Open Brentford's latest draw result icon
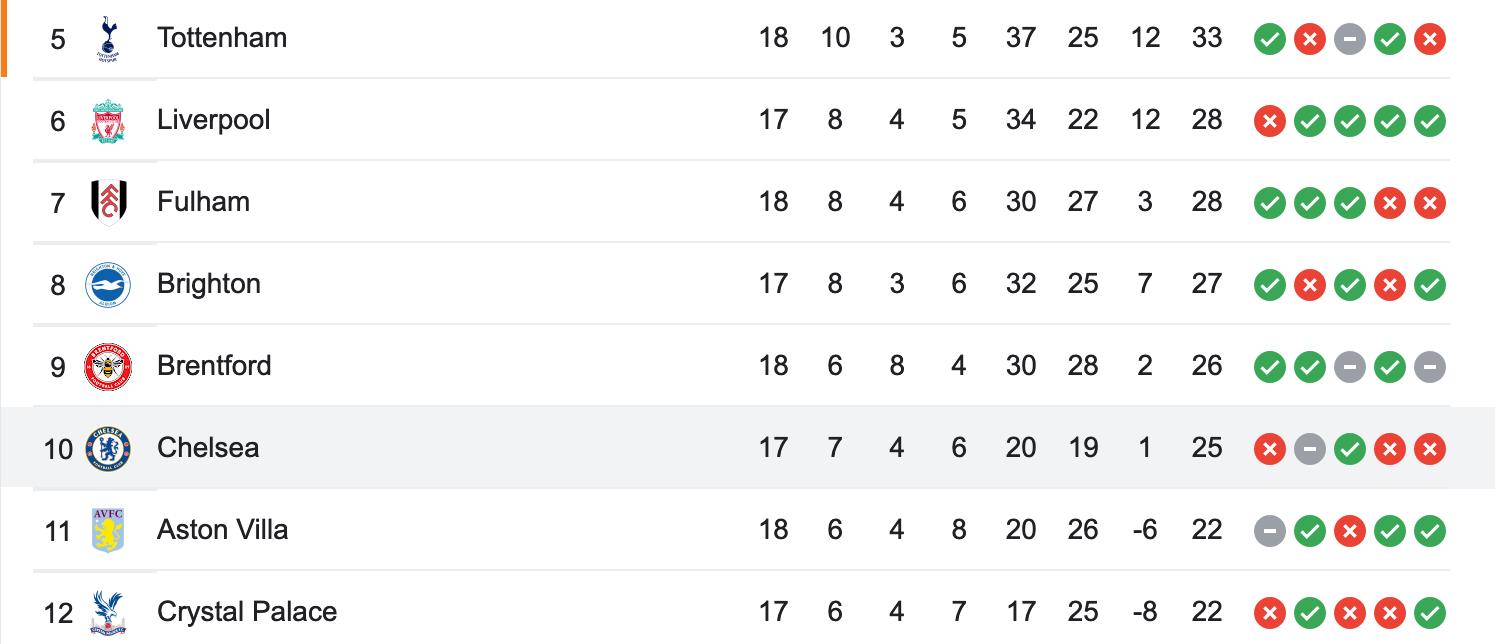1495x644 pixels. click(x=1430, y=367)
